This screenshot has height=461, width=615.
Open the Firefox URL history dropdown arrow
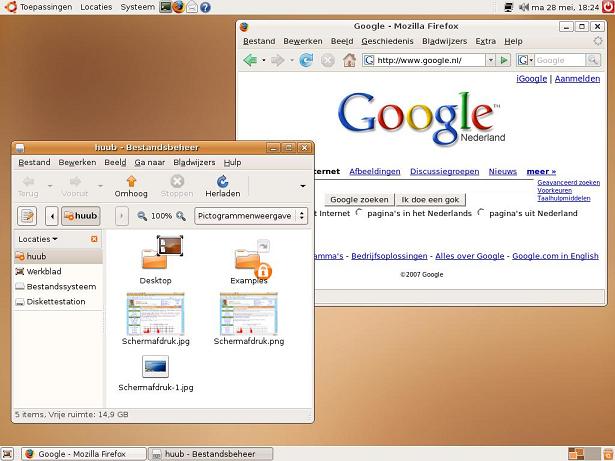(x=490, y=61)
